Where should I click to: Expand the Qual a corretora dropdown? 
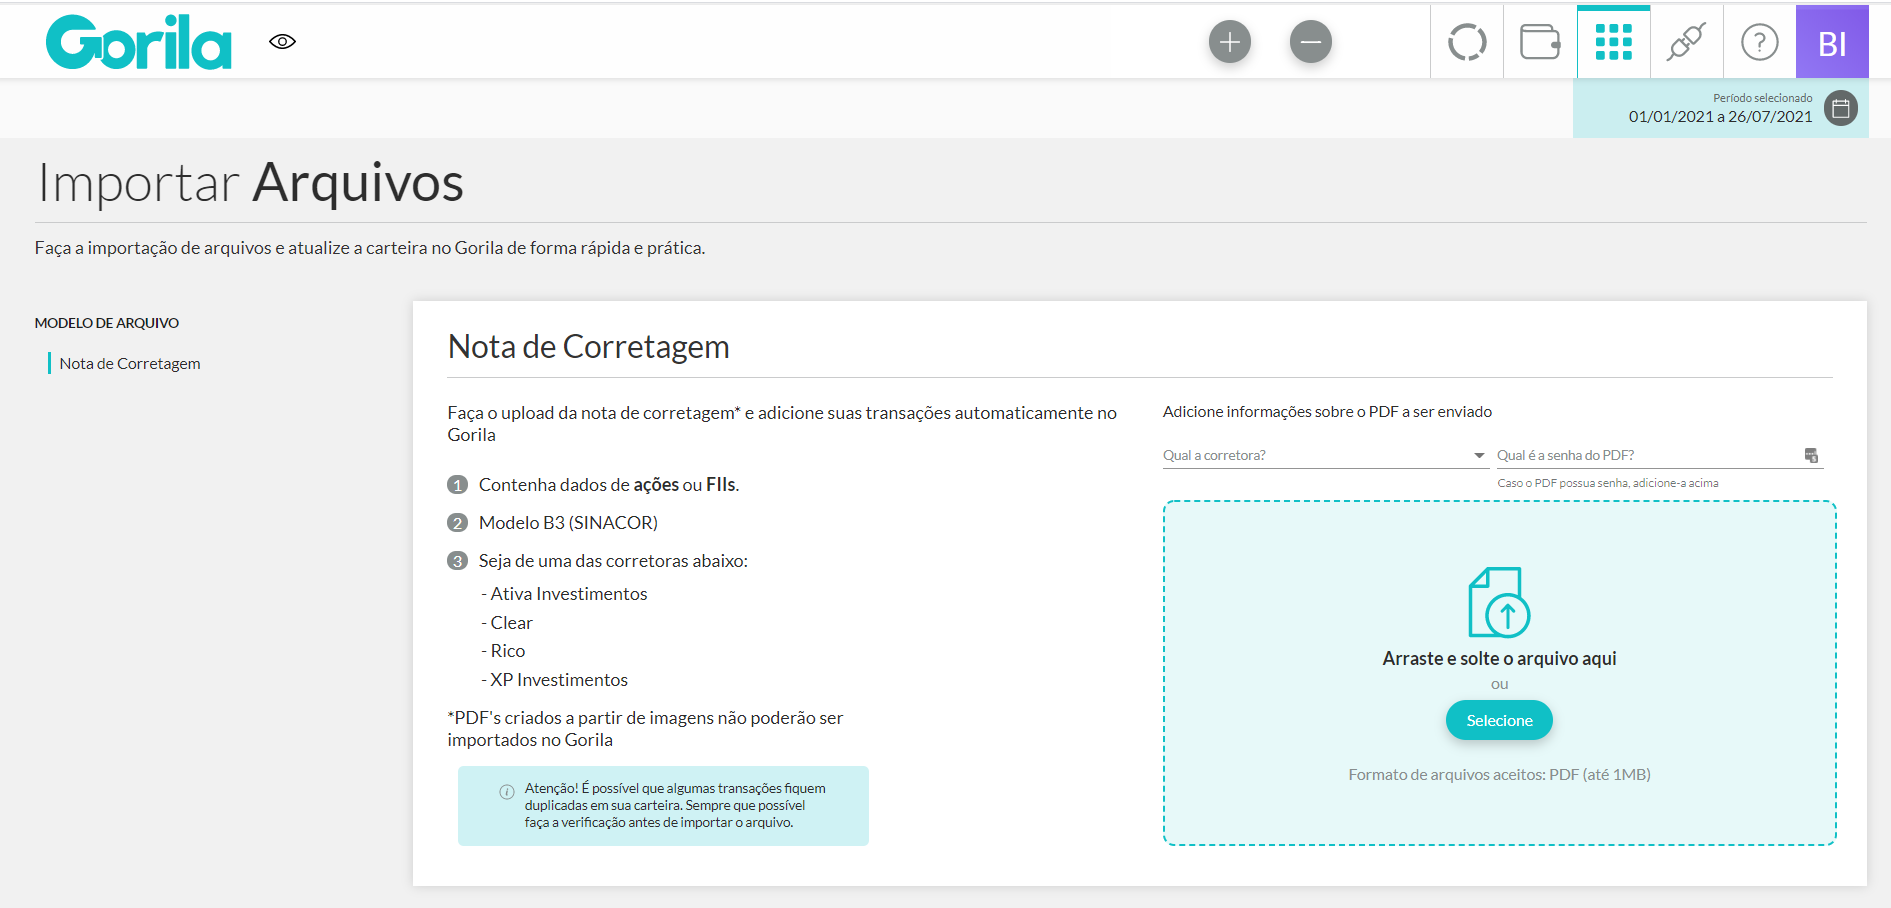pos(1324,455)
